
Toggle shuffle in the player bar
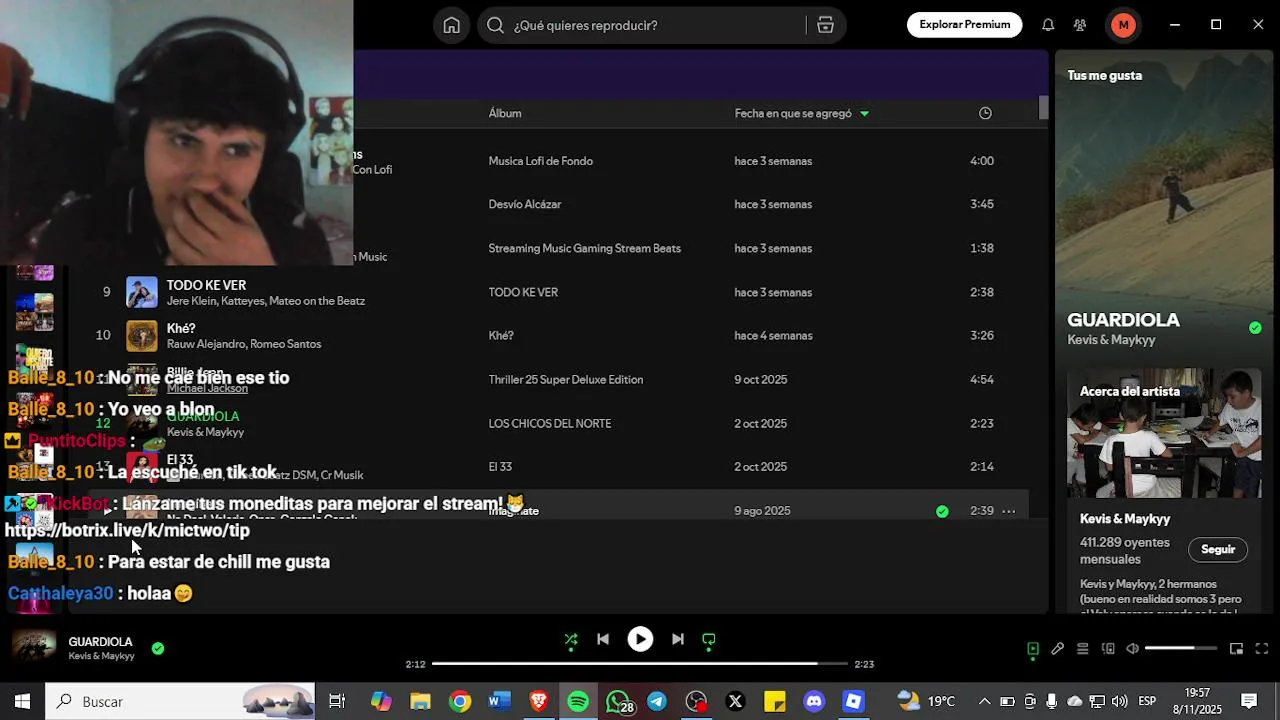pyautogui.click(x=570, y=639)
